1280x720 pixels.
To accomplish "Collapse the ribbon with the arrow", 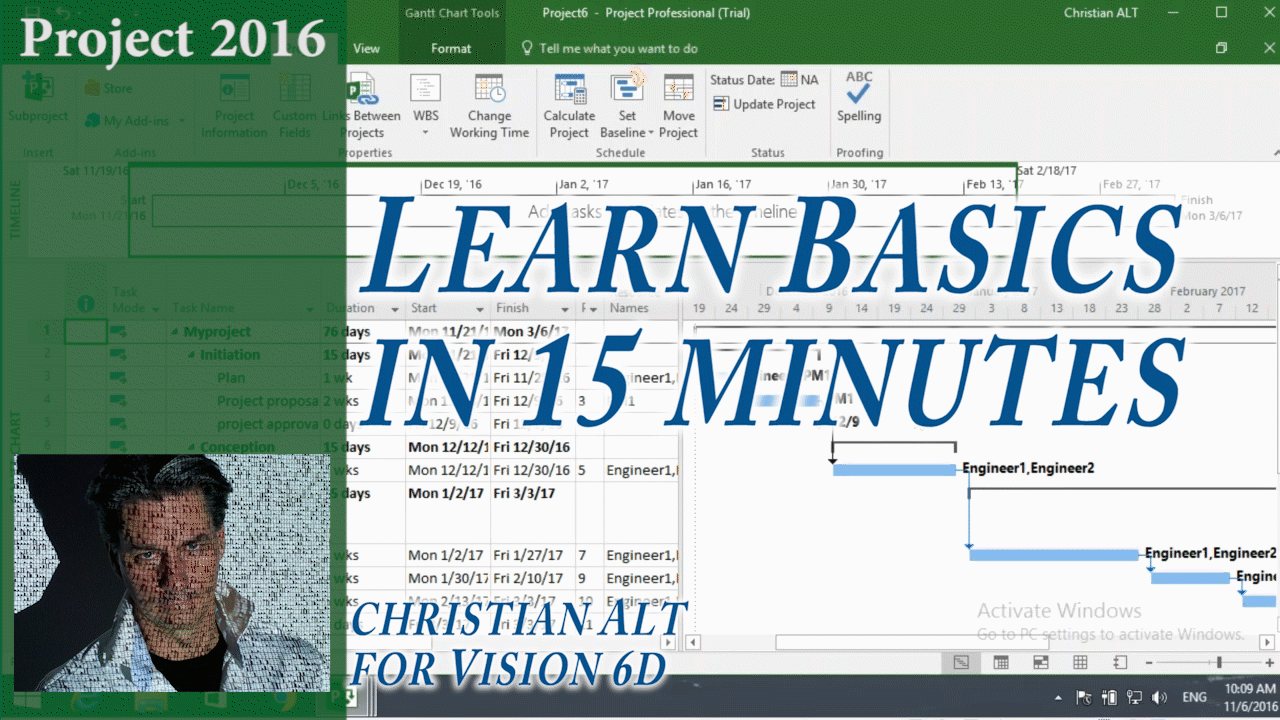I will tap(1275, 153).
